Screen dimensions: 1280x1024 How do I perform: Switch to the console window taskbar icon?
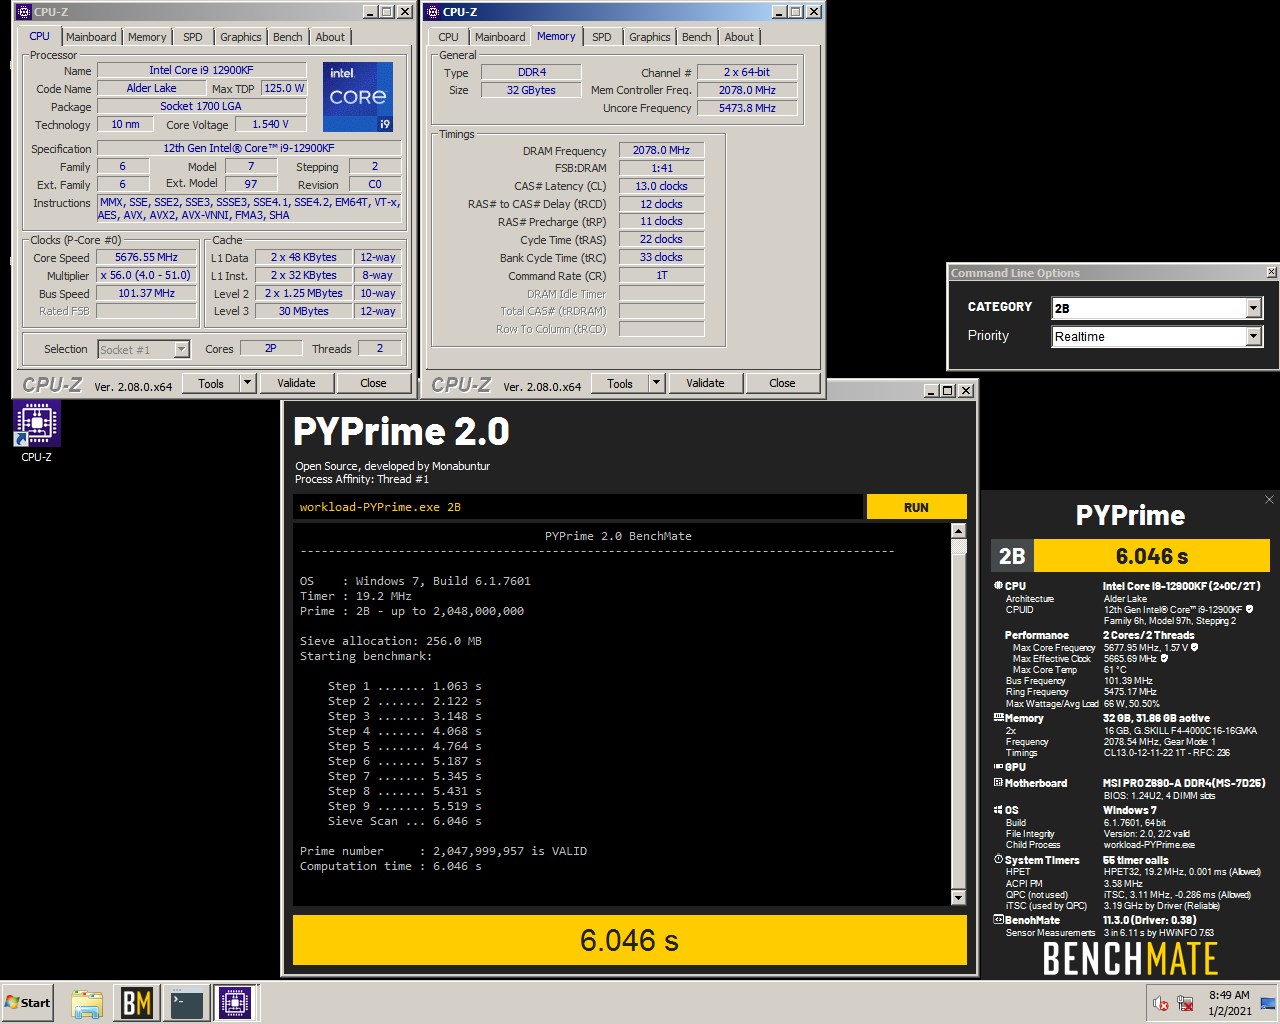(186, 1003)
